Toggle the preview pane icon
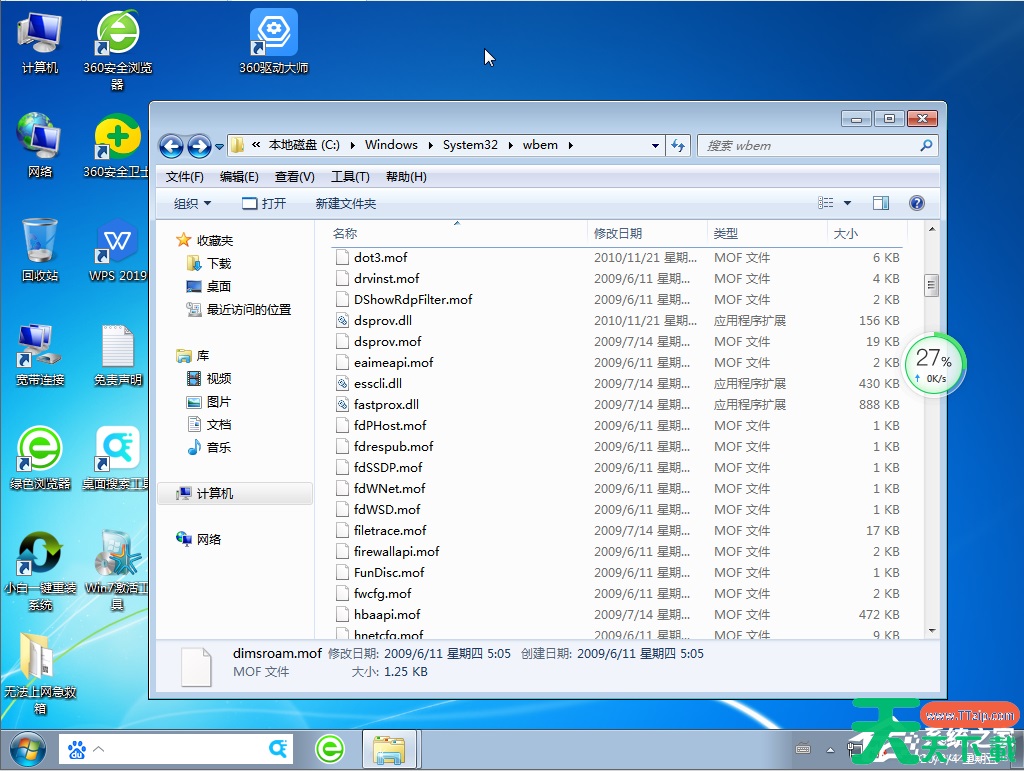This screenshot has height=771, width=1024. click(x=880, y=203)
